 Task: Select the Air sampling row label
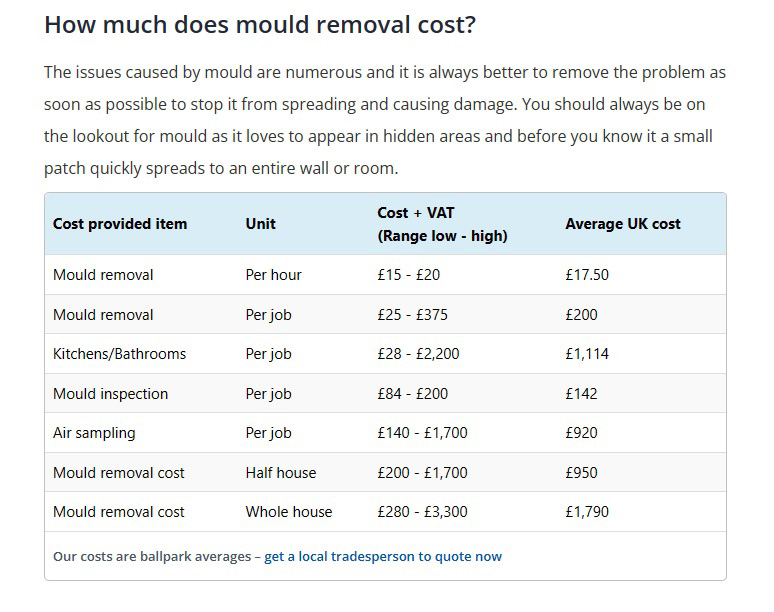[94, 433]
